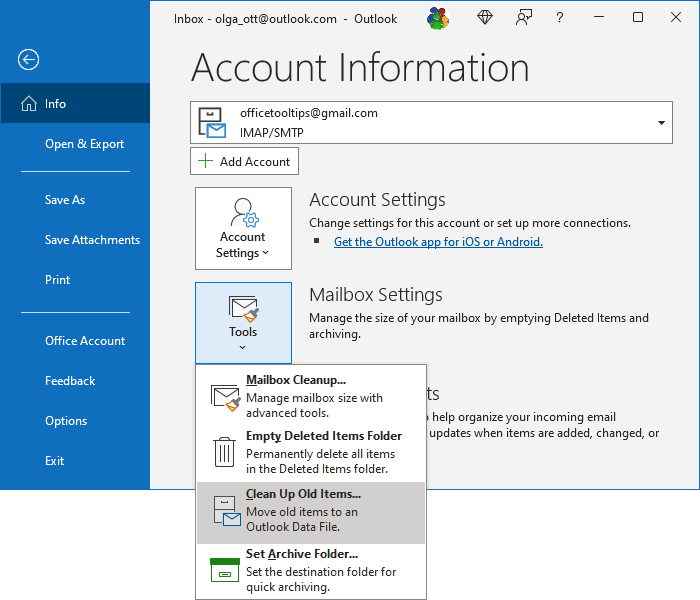This screenshot has width=700, height=600.
Task: Open the feedback person icon in title bar
Action: (524, 18)
